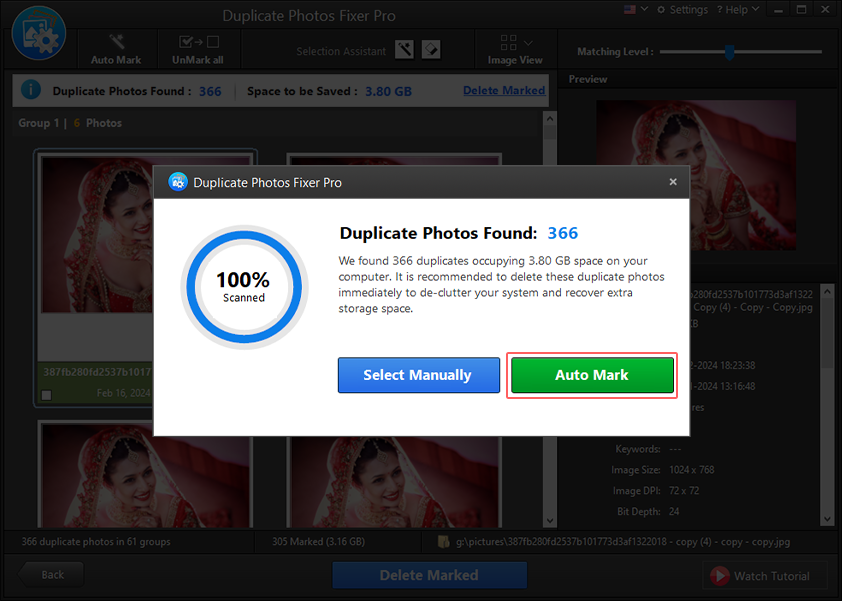842x601 pixels.
Task: Click the dialog's title bar app icon
Action: coord(178,183)
